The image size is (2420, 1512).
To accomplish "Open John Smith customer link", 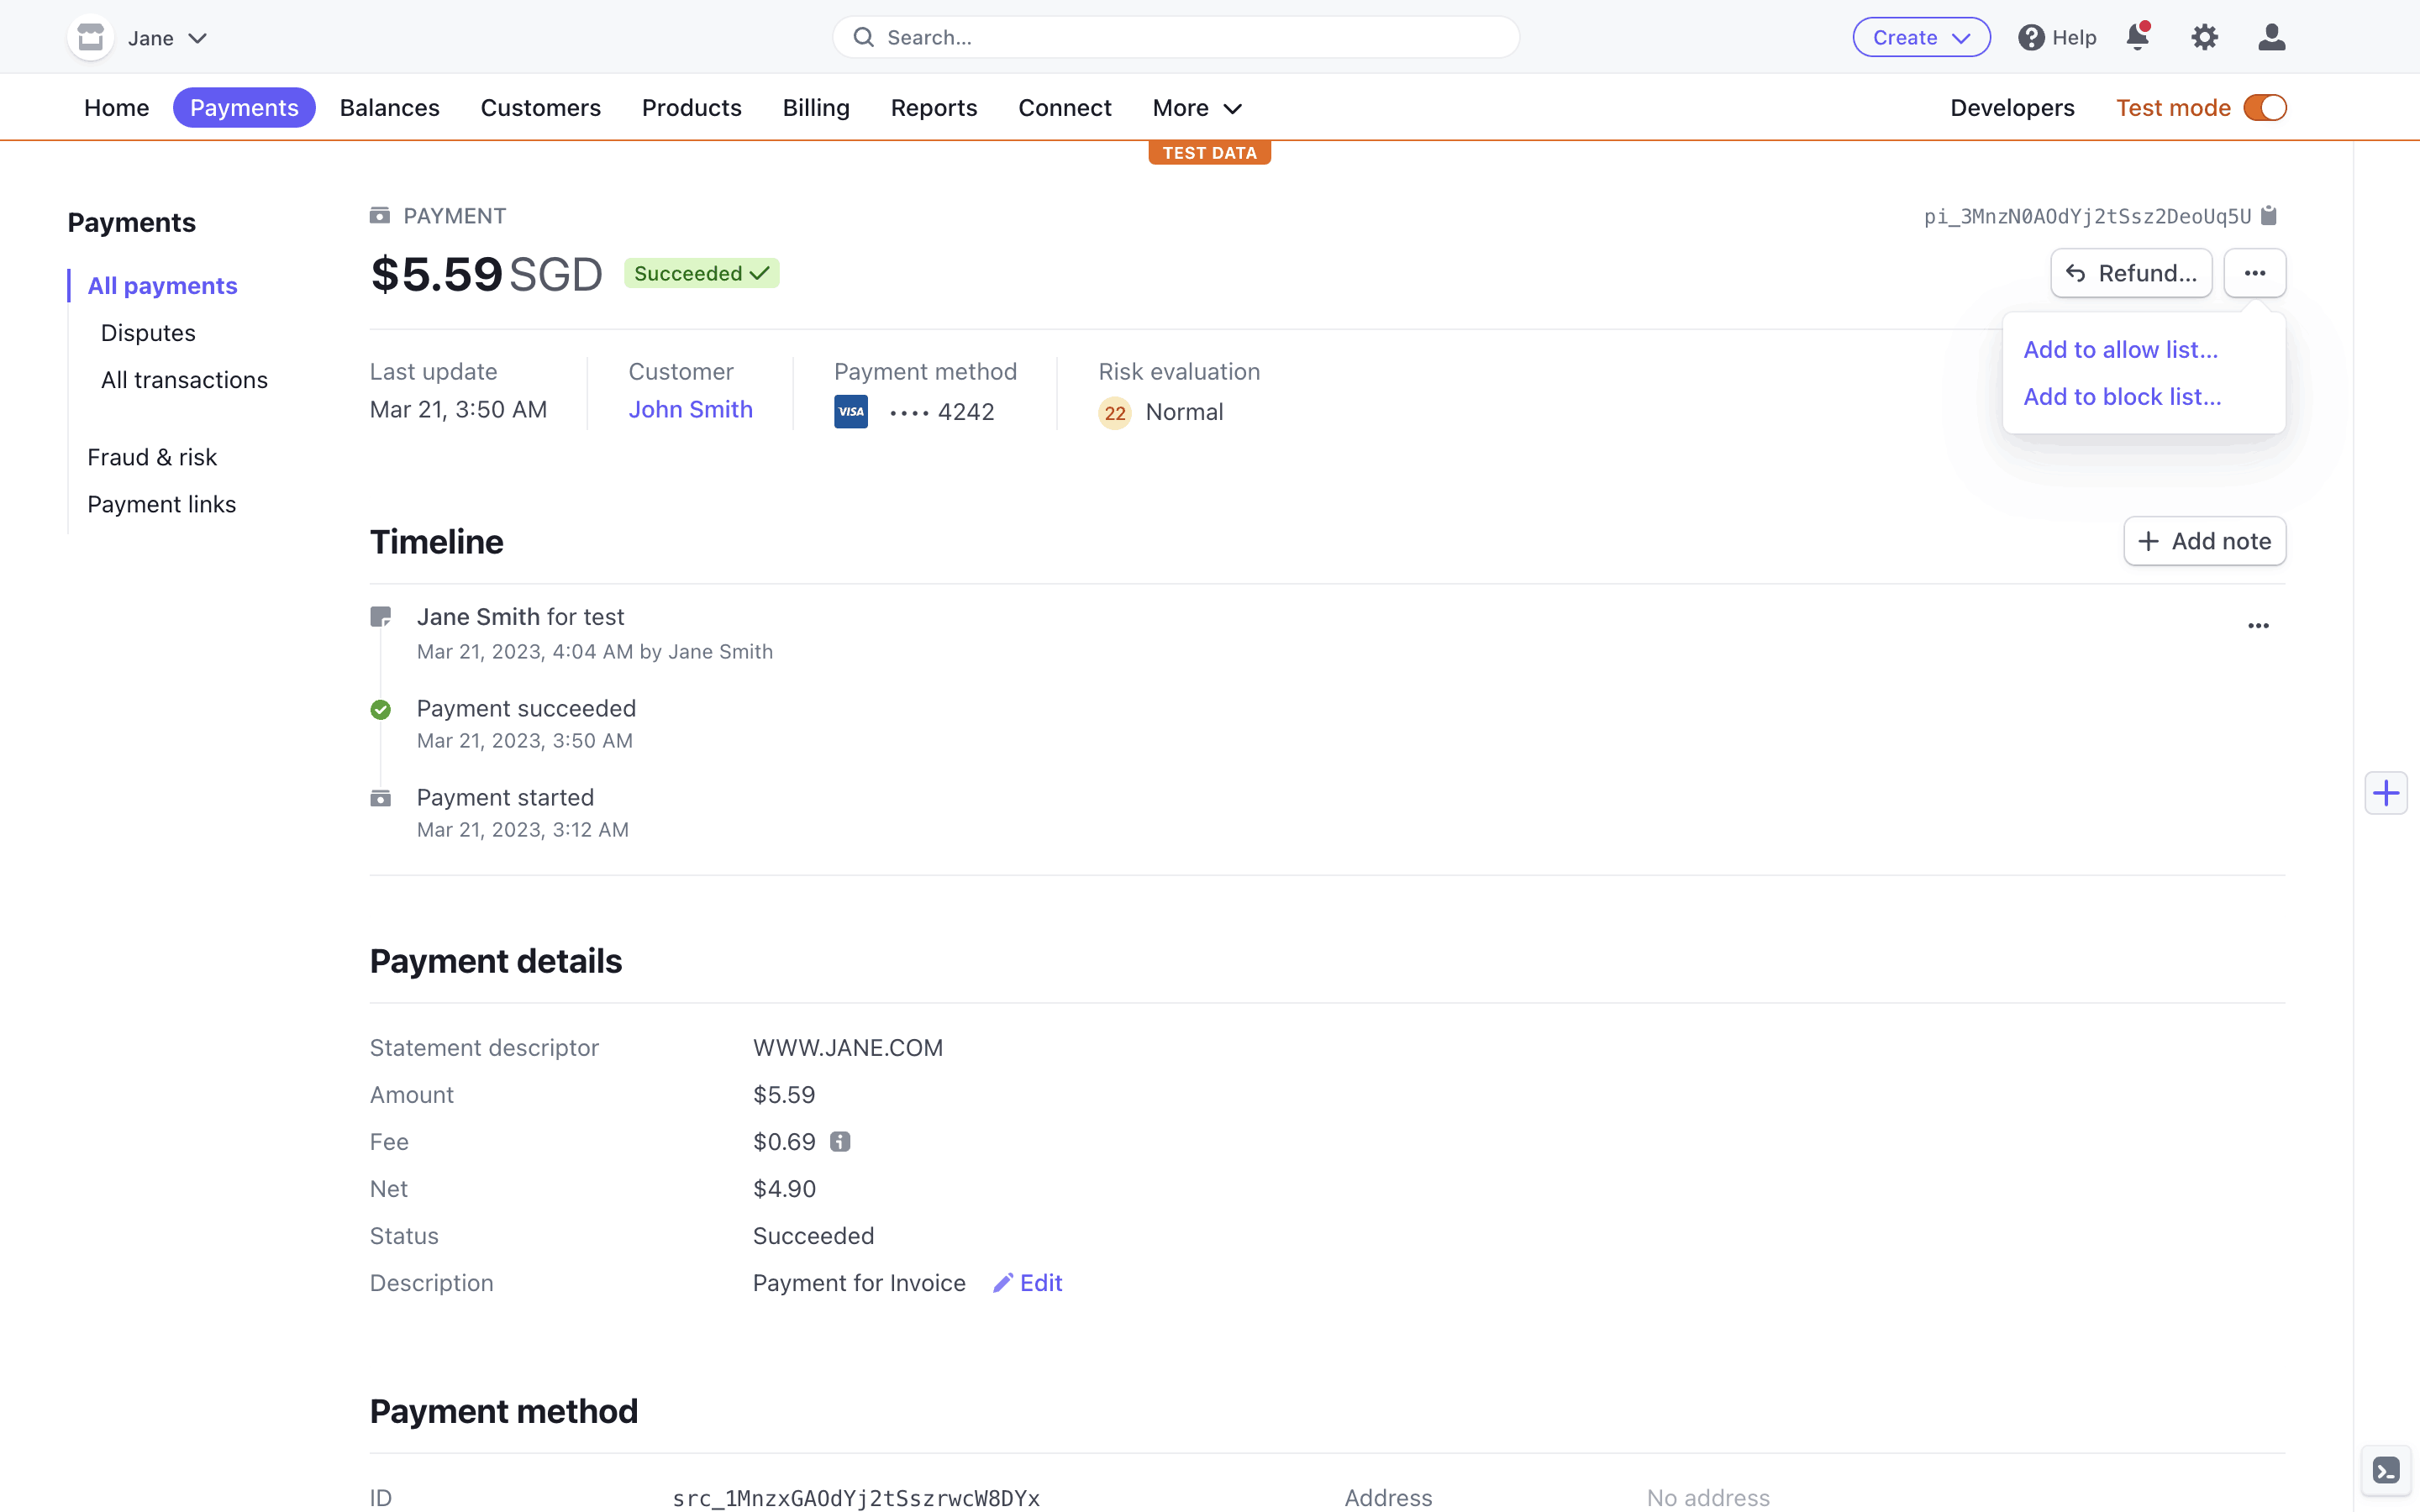I will point(690,410).
